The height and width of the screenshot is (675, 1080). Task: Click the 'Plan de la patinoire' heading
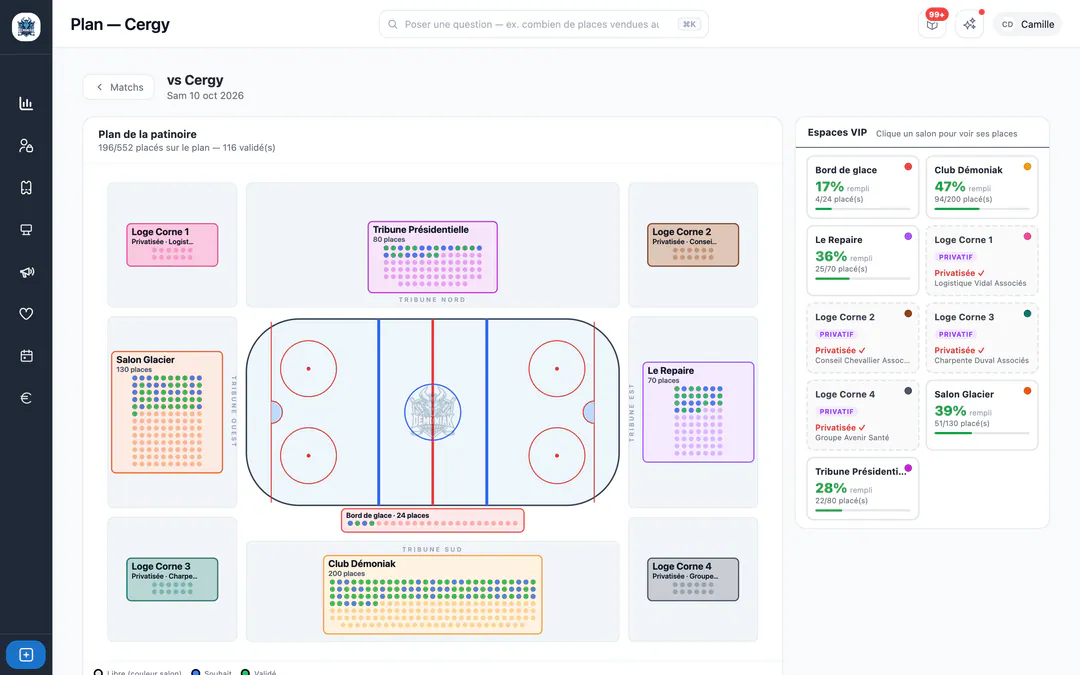pos(147,134)
